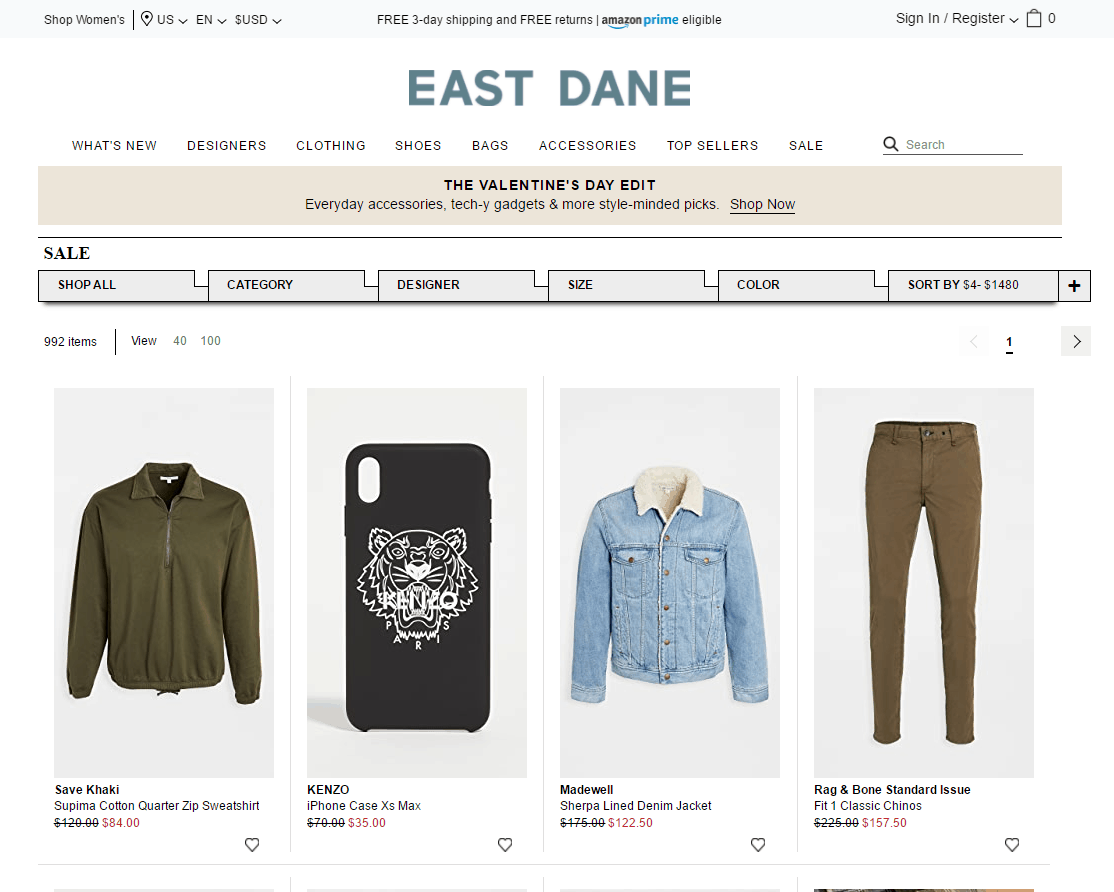Click the $35.00 sale price
Viewport: 1114px width, 892px height.
[367, 823]
